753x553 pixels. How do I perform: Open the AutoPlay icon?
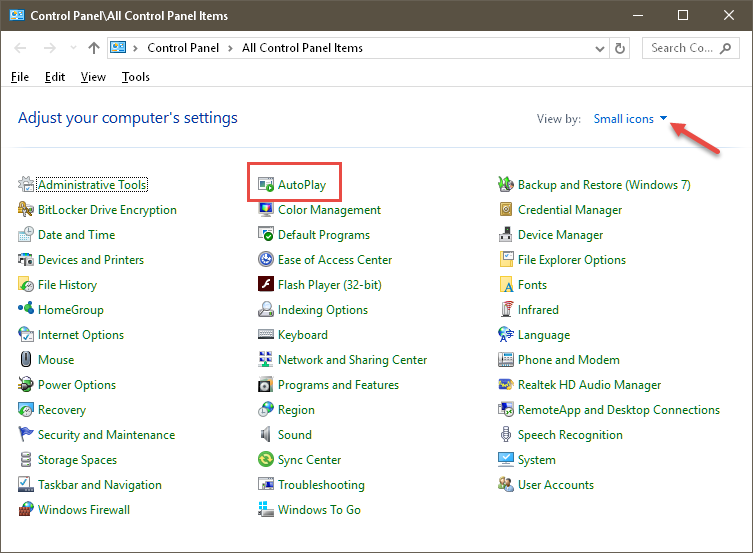pos(266,184)
